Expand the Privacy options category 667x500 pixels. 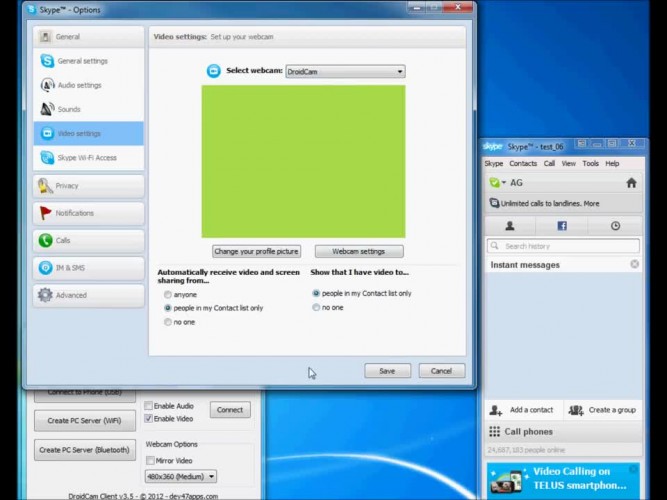[x=88, y=186]
